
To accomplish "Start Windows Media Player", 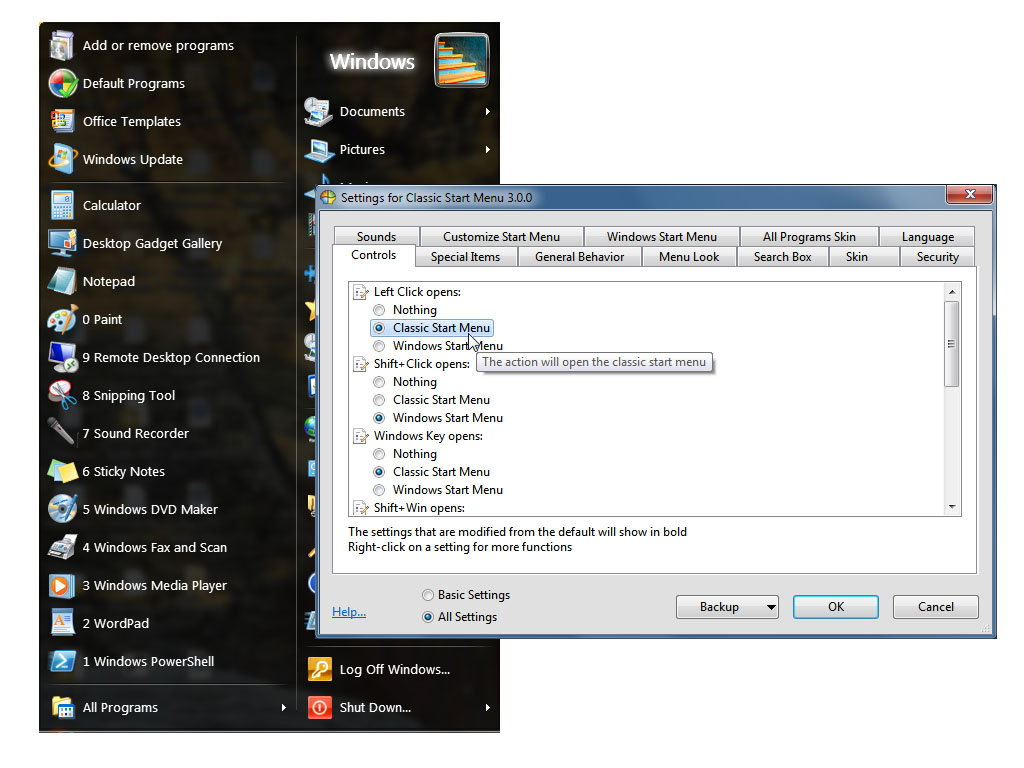I will (x=154, y=586).
